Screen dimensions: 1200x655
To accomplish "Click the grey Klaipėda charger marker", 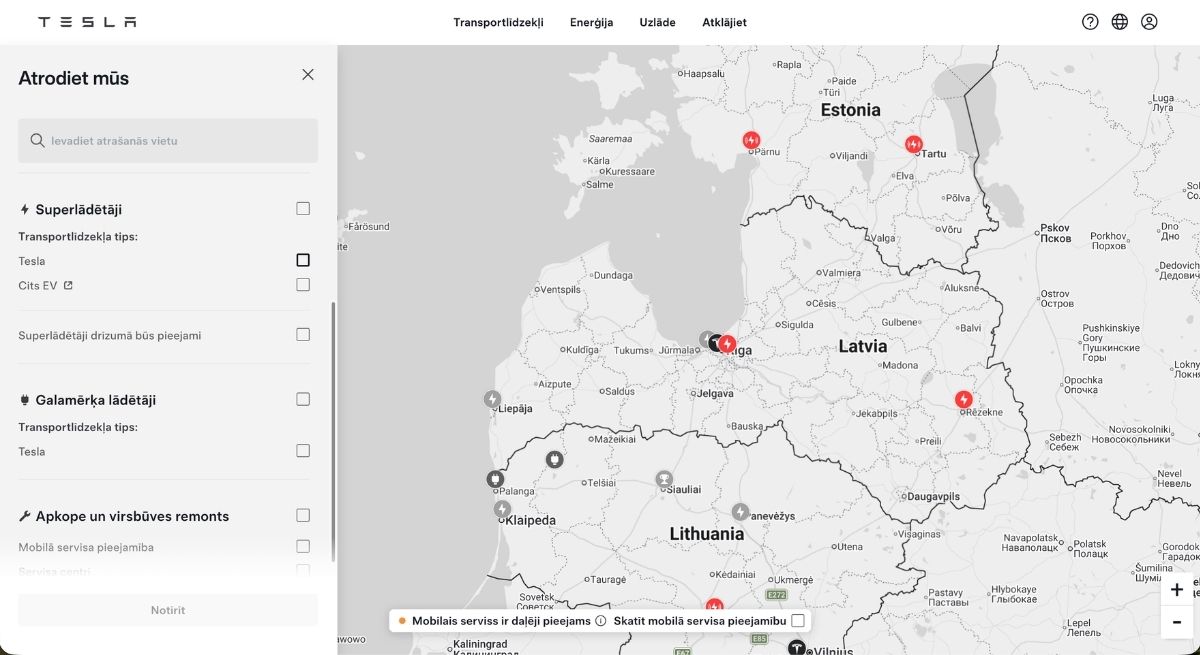I will (x=502, y=509).
